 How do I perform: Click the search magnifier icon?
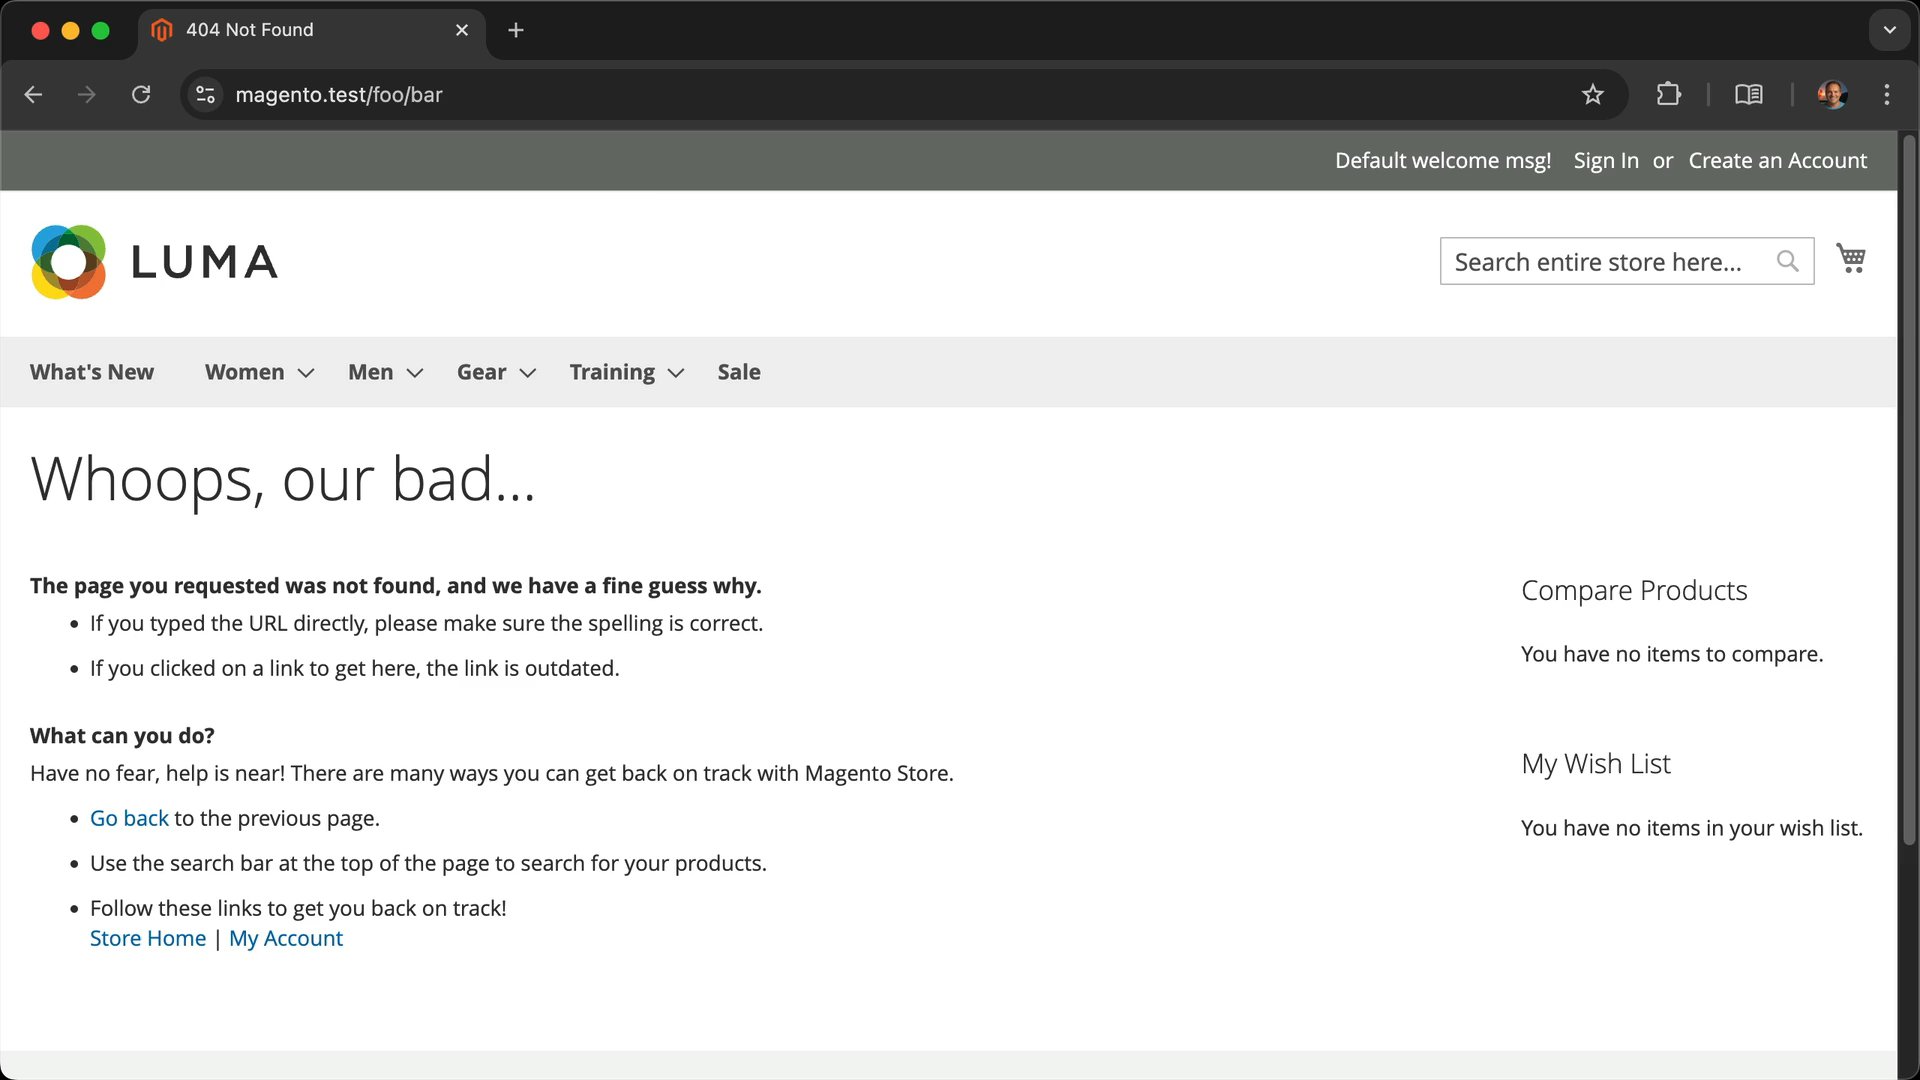(x=1787, y=261)
